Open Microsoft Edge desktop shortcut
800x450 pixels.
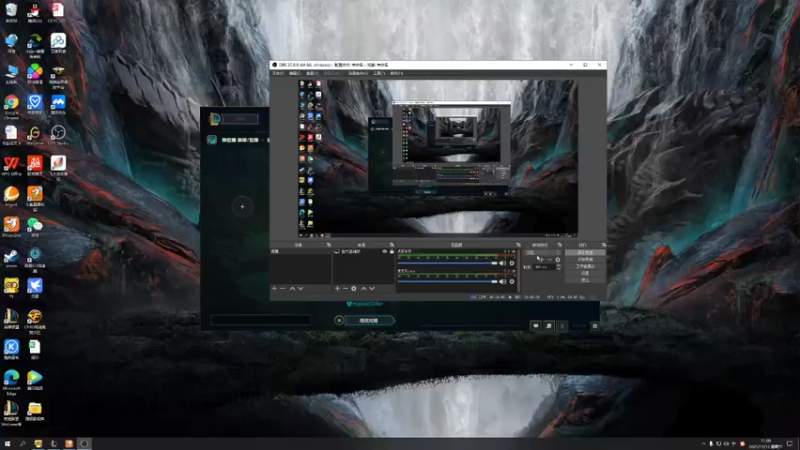[11, 383]
